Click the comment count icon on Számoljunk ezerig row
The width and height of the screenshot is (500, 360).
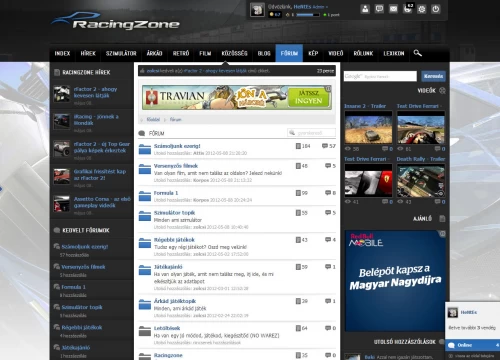325,146
